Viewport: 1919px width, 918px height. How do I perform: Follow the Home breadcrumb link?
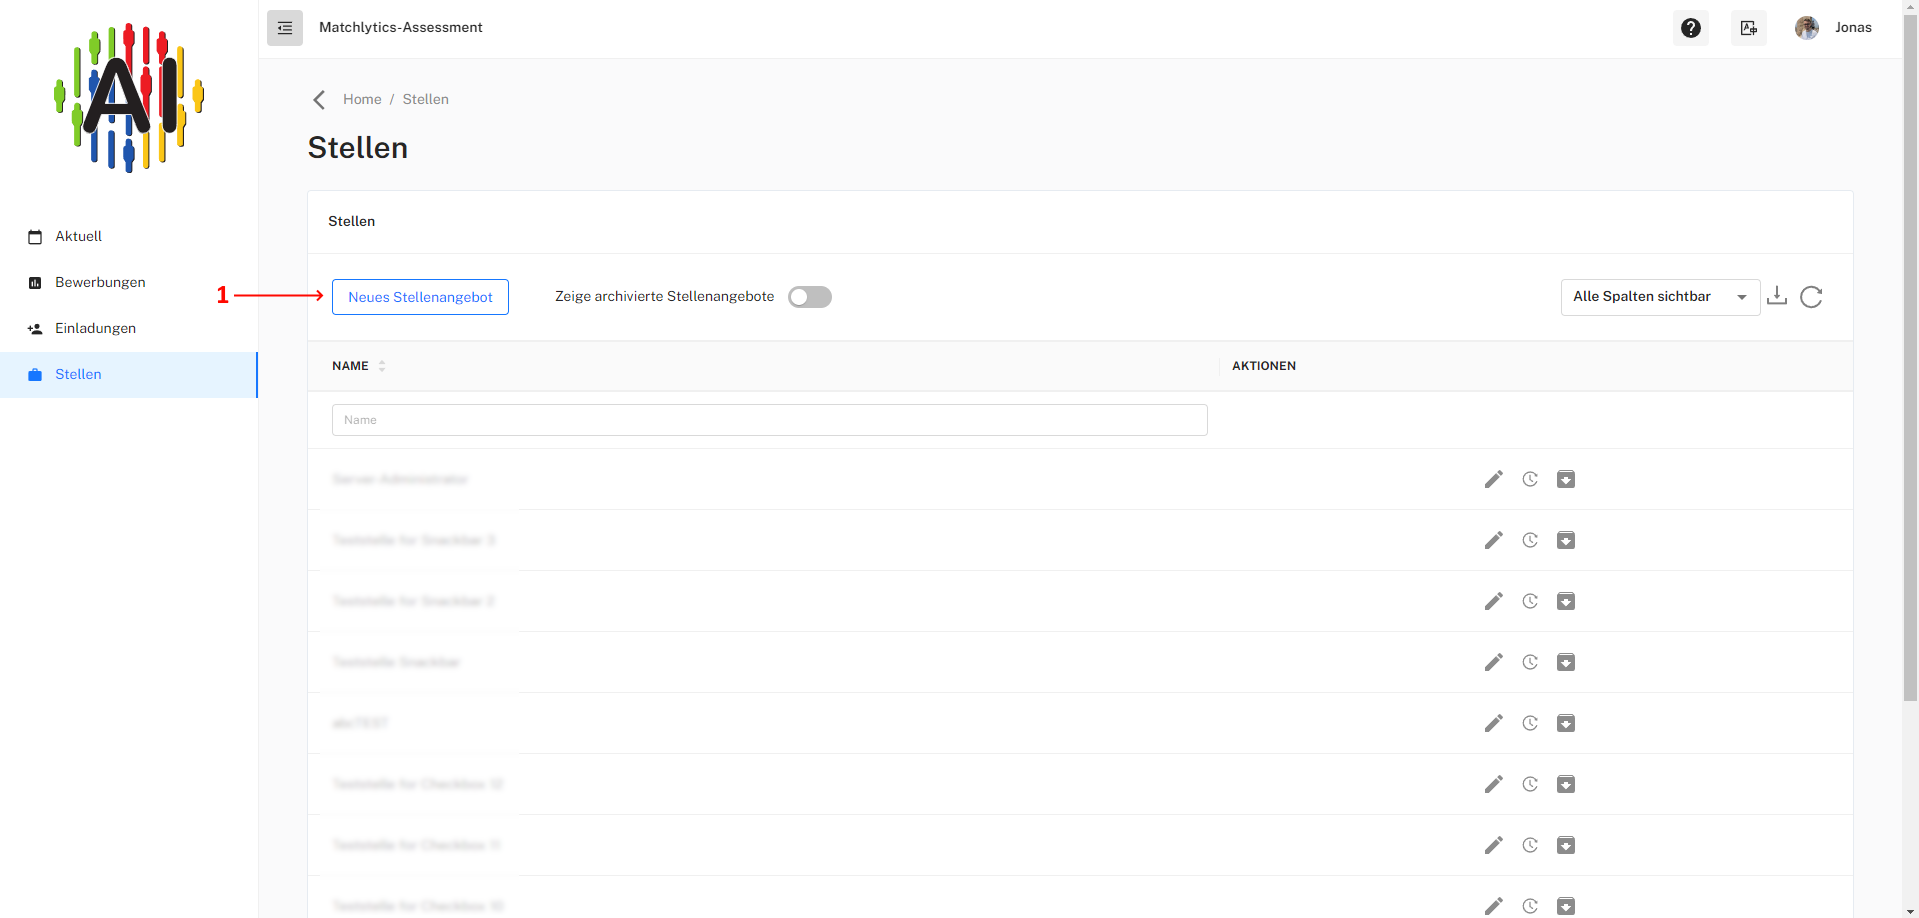click(362, 99)
